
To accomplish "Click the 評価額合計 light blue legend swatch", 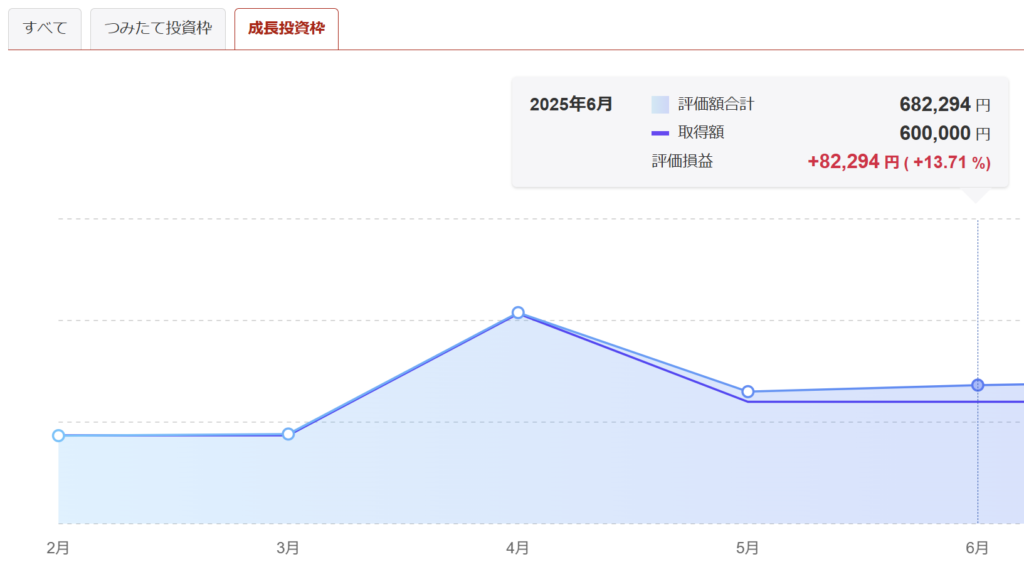I will click(x=660, y=104).
